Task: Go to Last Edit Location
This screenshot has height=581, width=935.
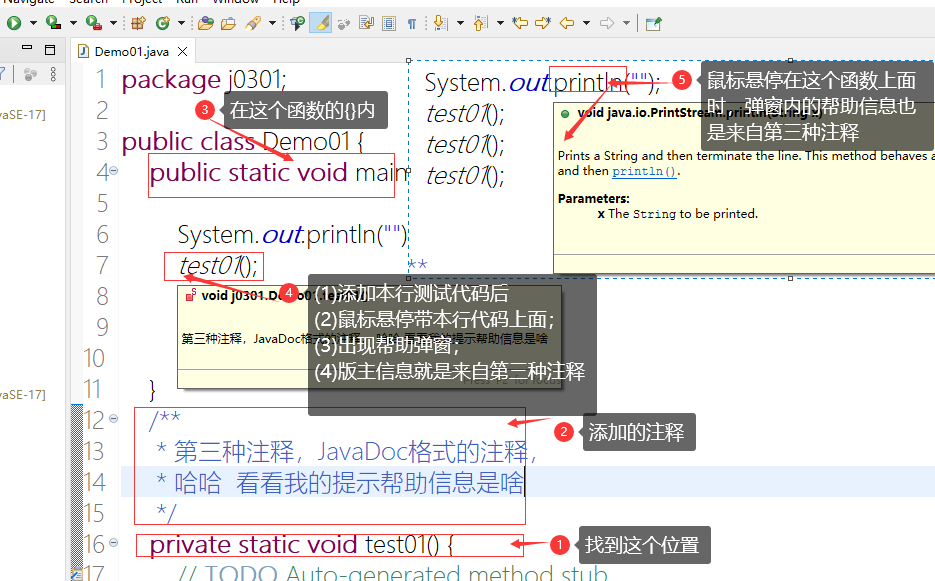Action: [521, 23]
